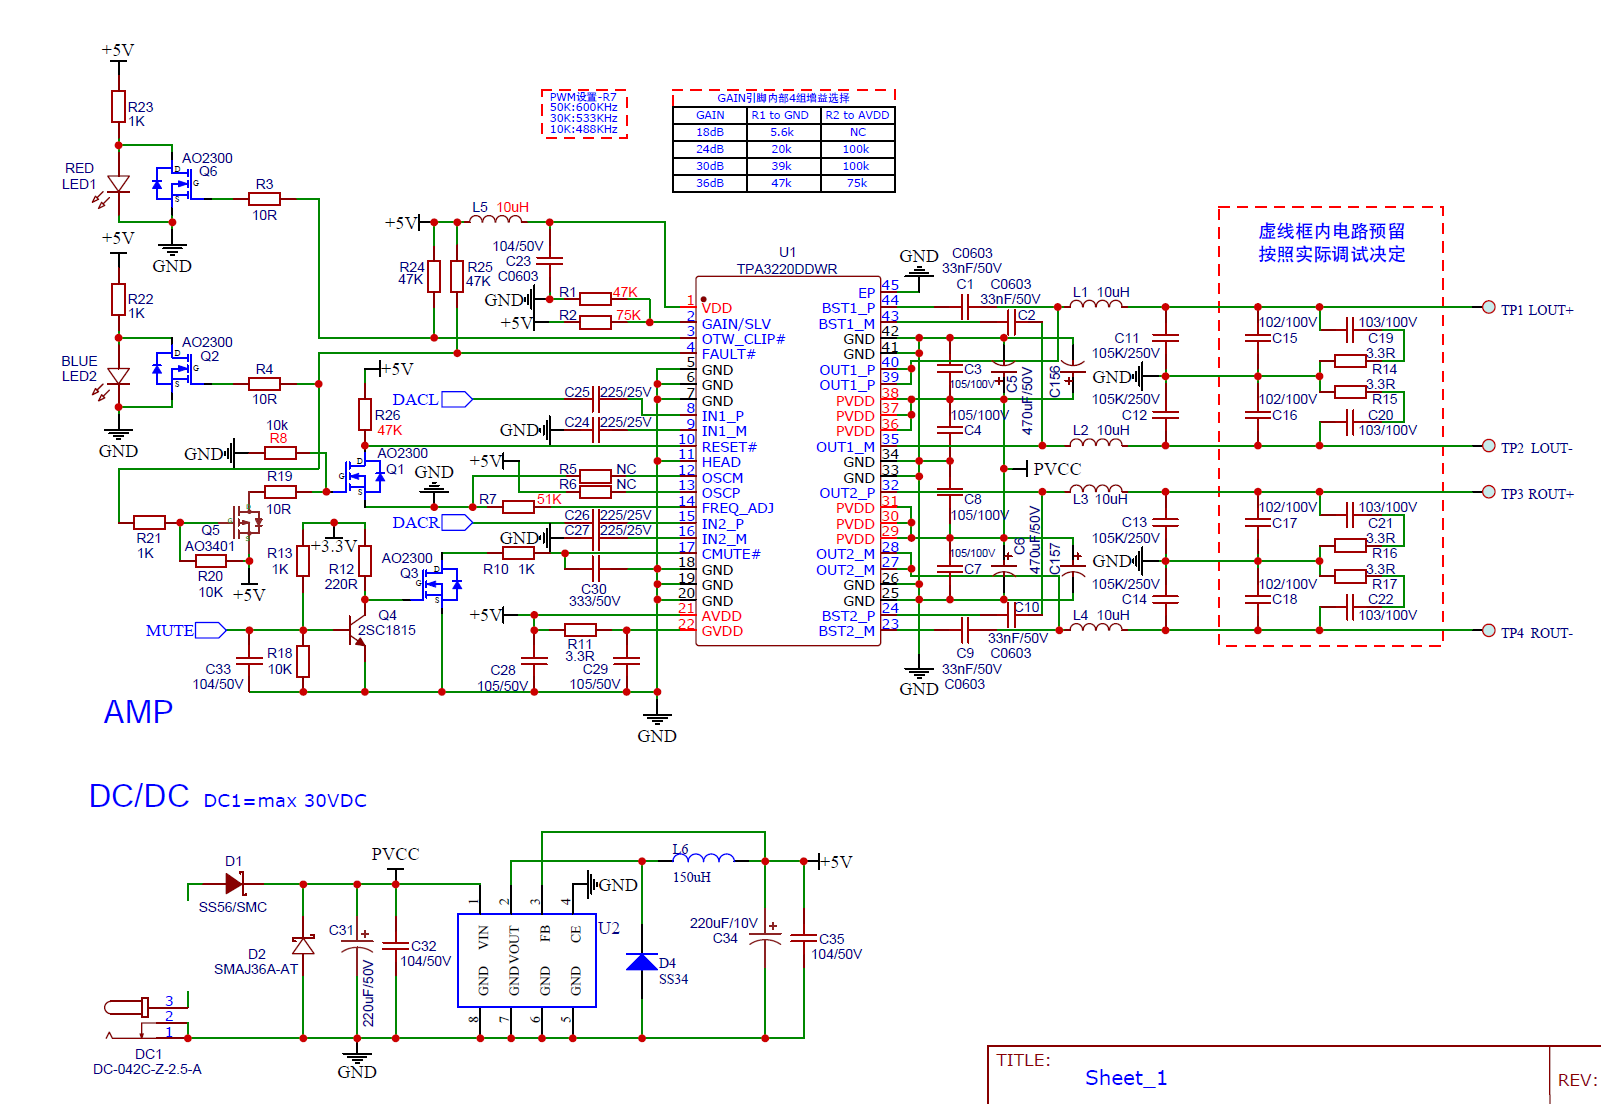This screenshot has height=1104, width=1601.
Task: Click the RESET# pin label
Action: tap(730, 447)
